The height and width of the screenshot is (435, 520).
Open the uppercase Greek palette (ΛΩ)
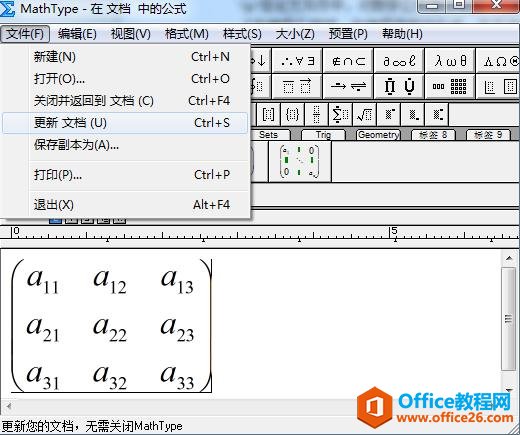tap(498, 61)
